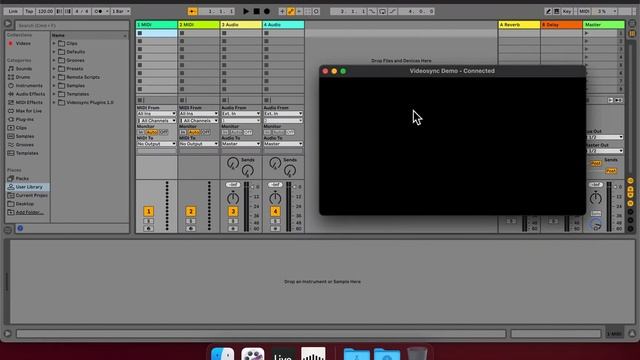Image resolution: width=640 pixels, height=360 pixels.
Task: Select the Master track header
Action: click(x=604, y=25)
